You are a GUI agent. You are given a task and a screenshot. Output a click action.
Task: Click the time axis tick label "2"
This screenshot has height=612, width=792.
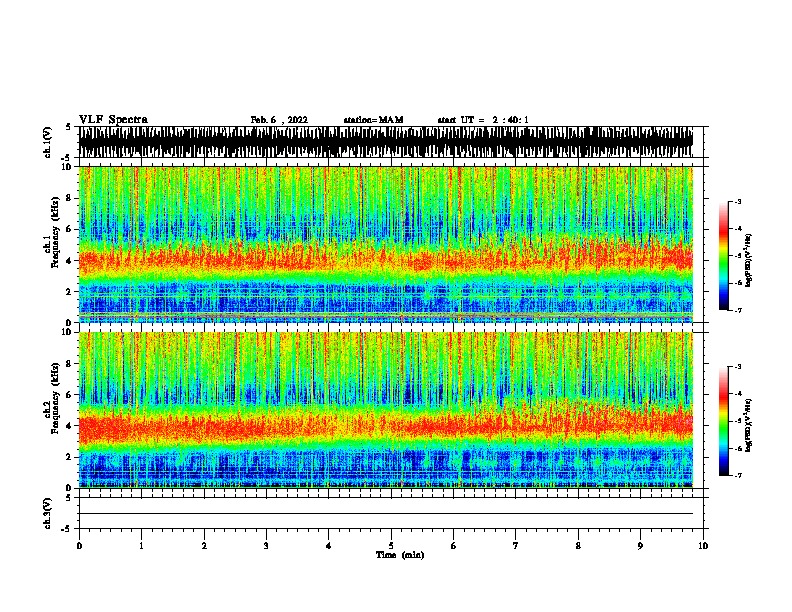tap(204, 546)
